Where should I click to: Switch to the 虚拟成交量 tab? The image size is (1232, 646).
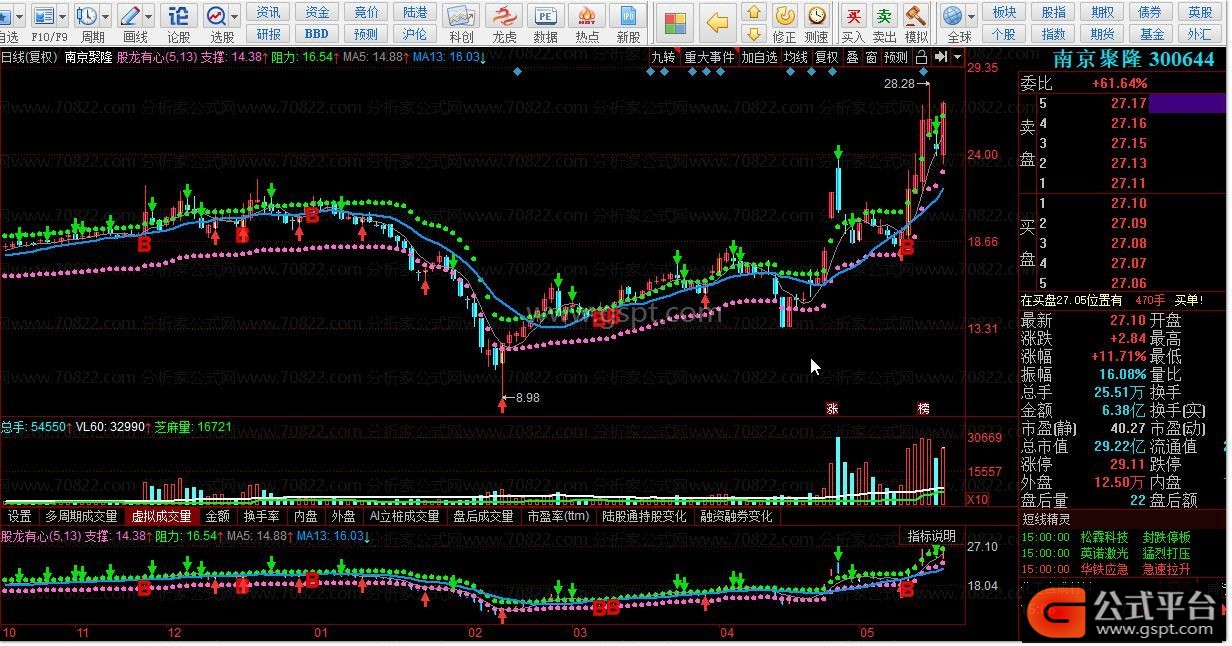tap(161, 517)
